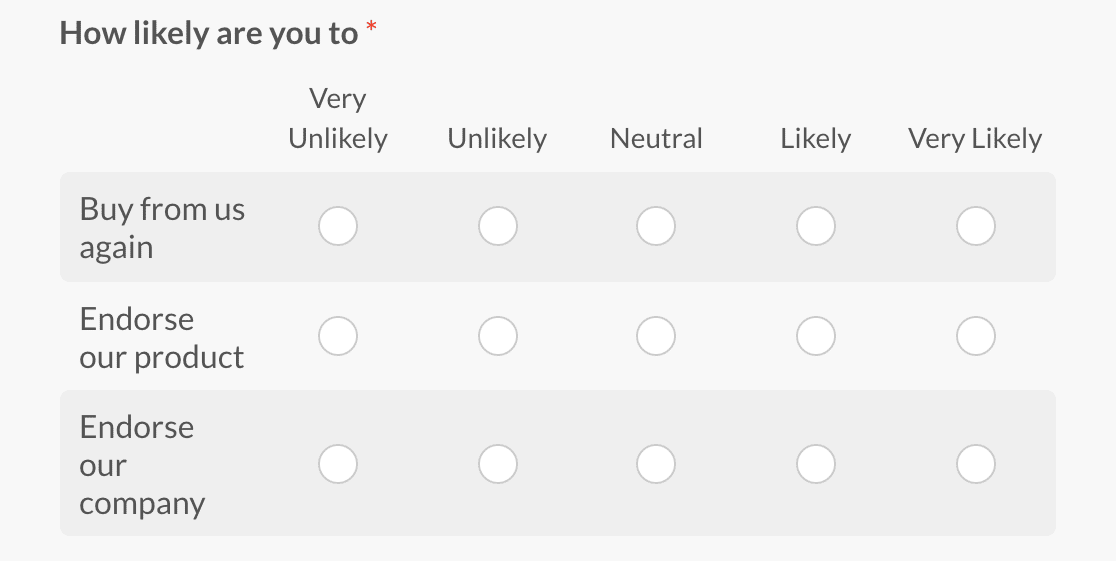Pick Very Likely for Buy from us again
This screenshot has width=1116, height=561.
(975, 227)
